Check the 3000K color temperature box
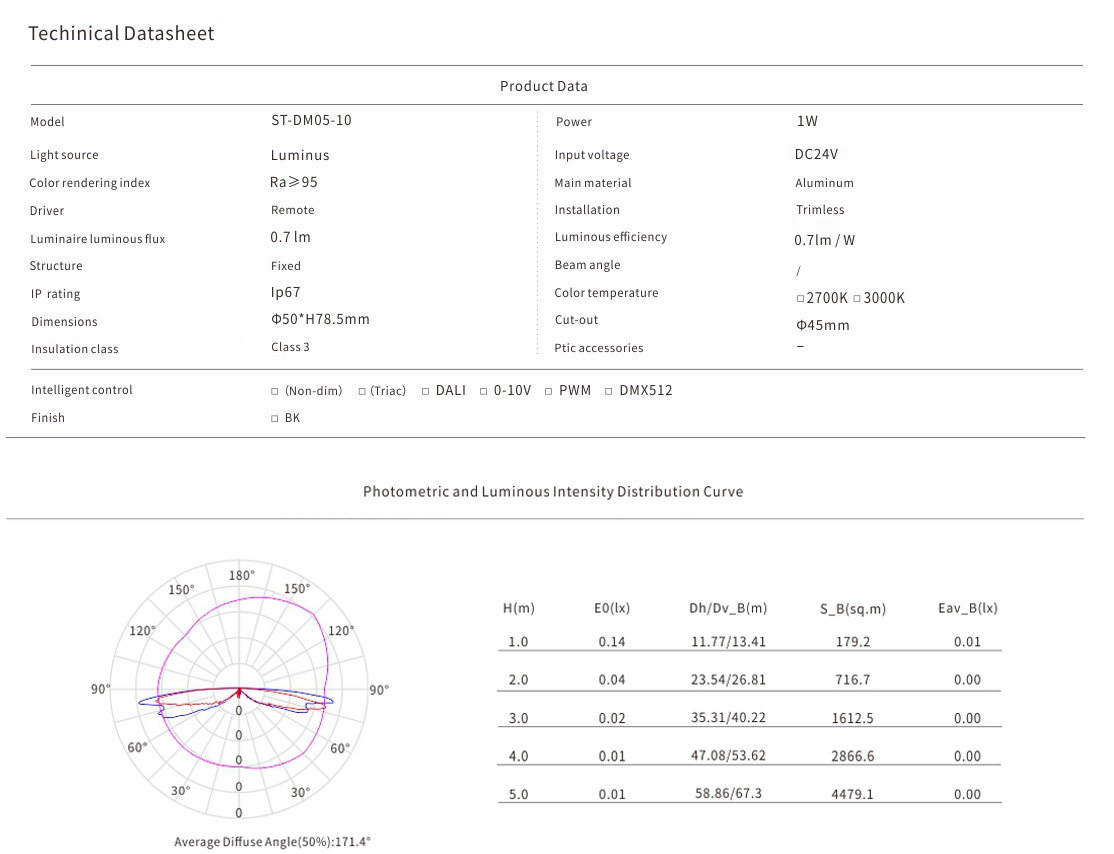The image size is (1114, 854). pos(857,299)
